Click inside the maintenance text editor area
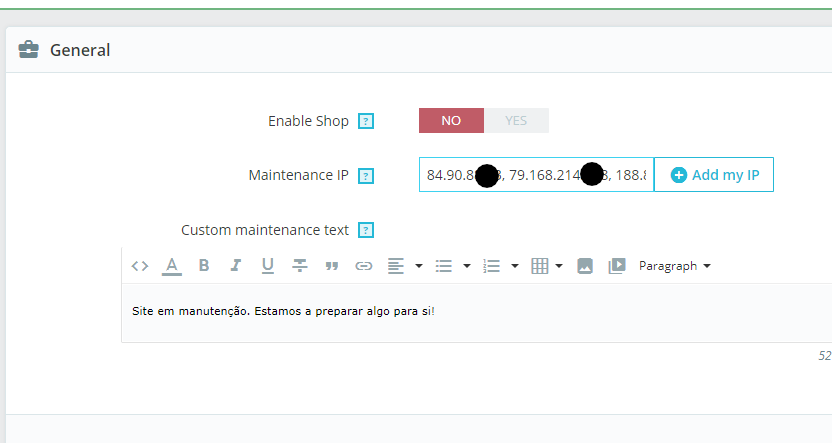 (x=476, y=313)
